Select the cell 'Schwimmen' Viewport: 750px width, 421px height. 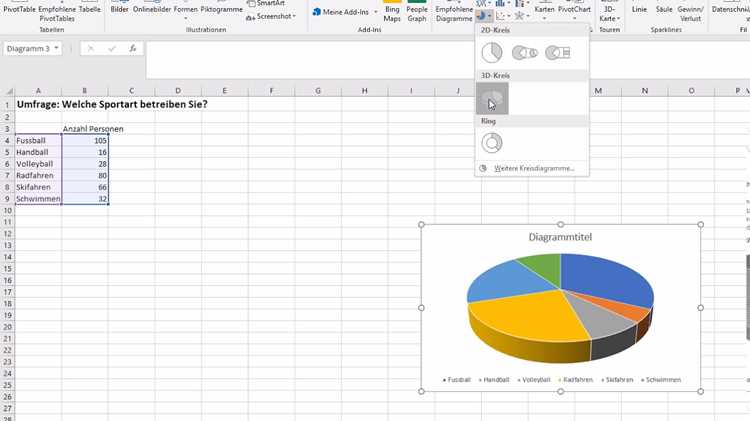tap(38, 199)
